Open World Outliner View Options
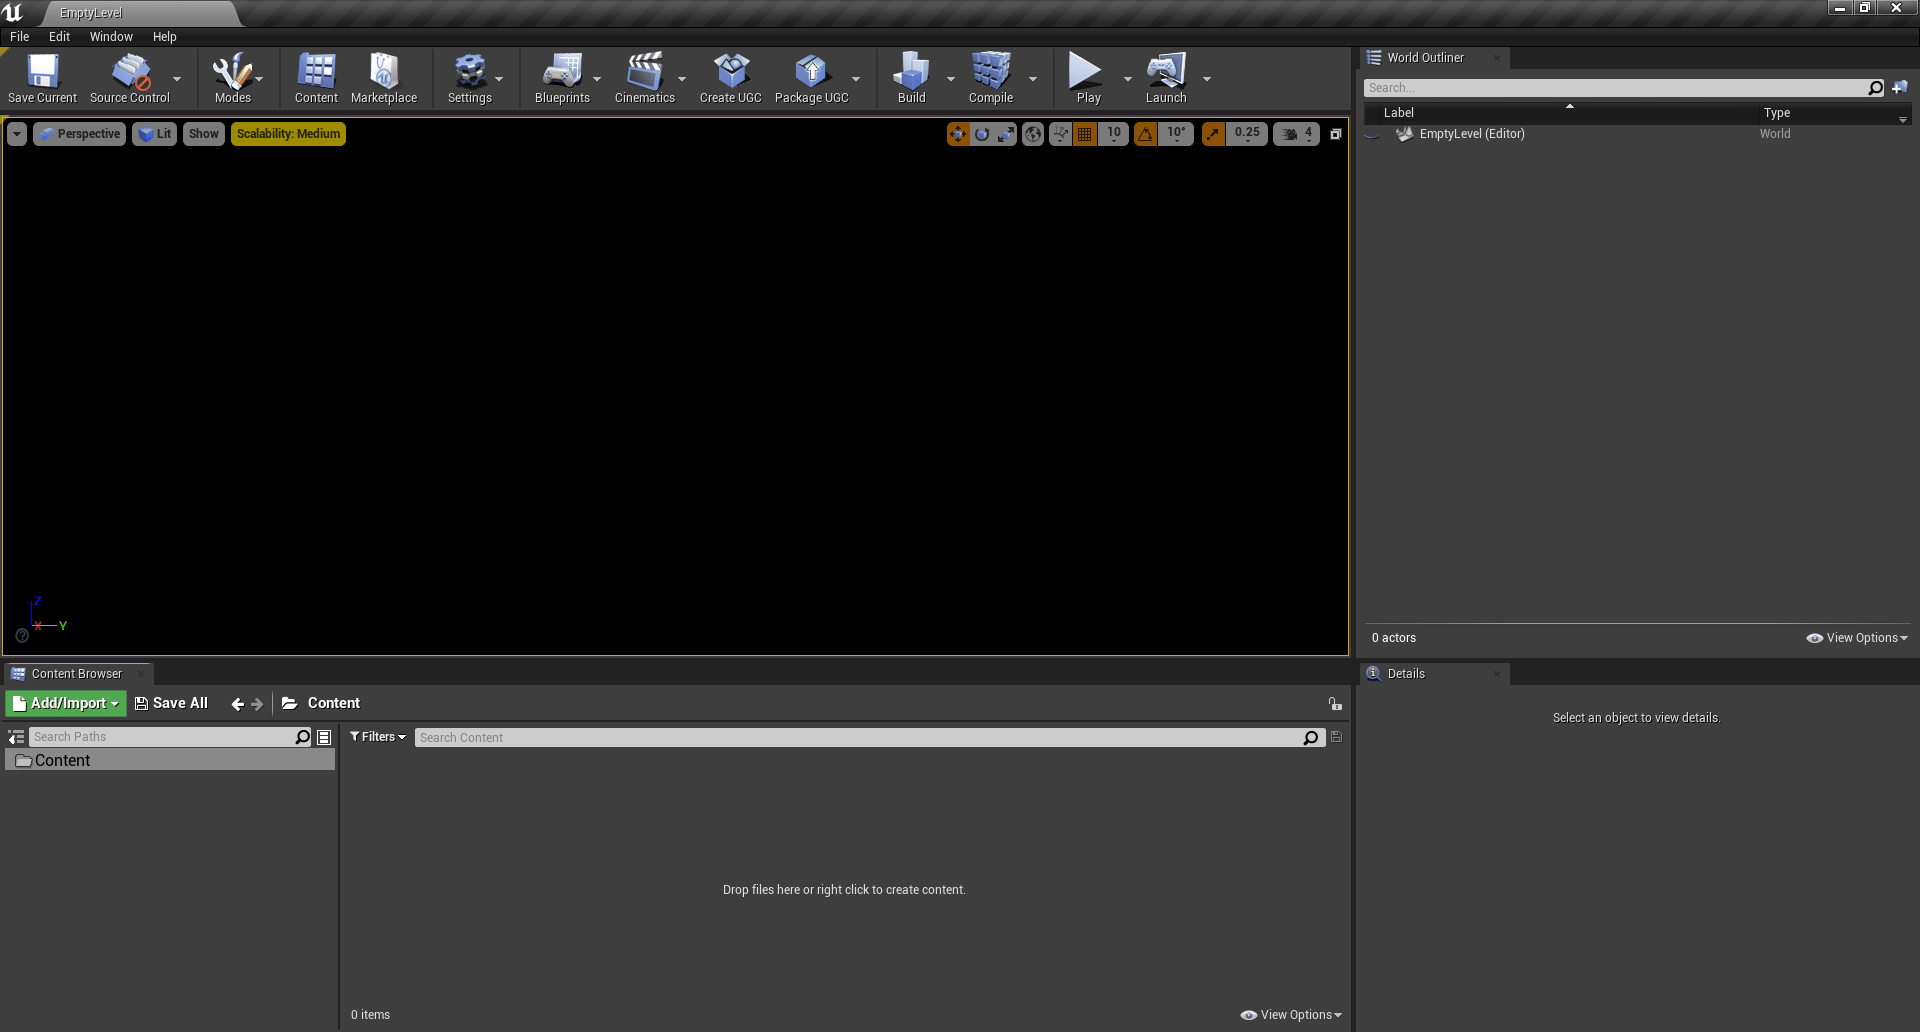Screen dimensions: 1920x1032 (1857, 638)
